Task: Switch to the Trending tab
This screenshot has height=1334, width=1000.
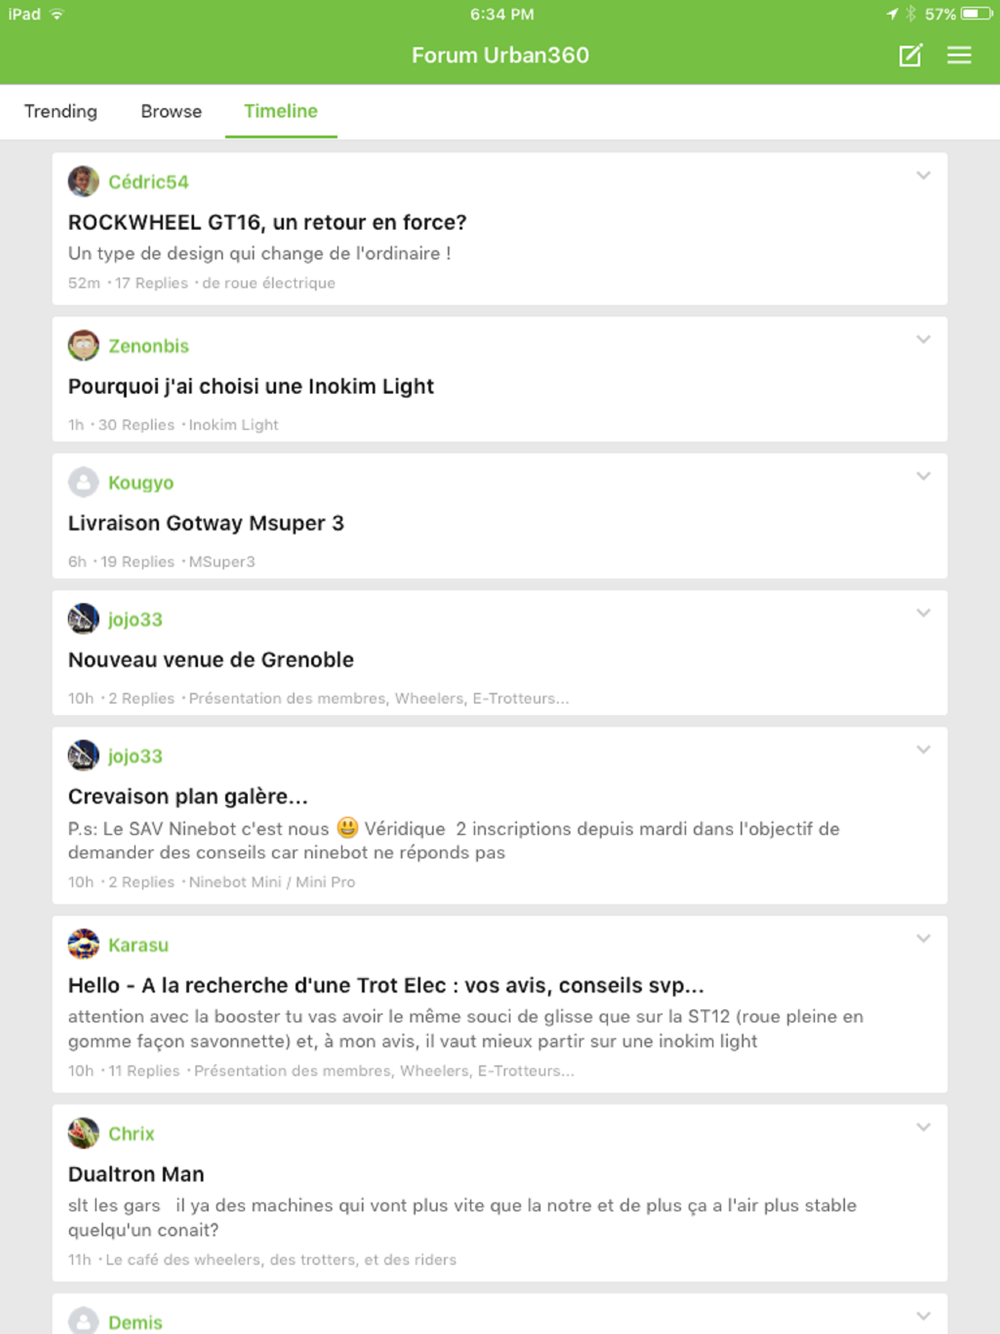Action: [61, 111]
